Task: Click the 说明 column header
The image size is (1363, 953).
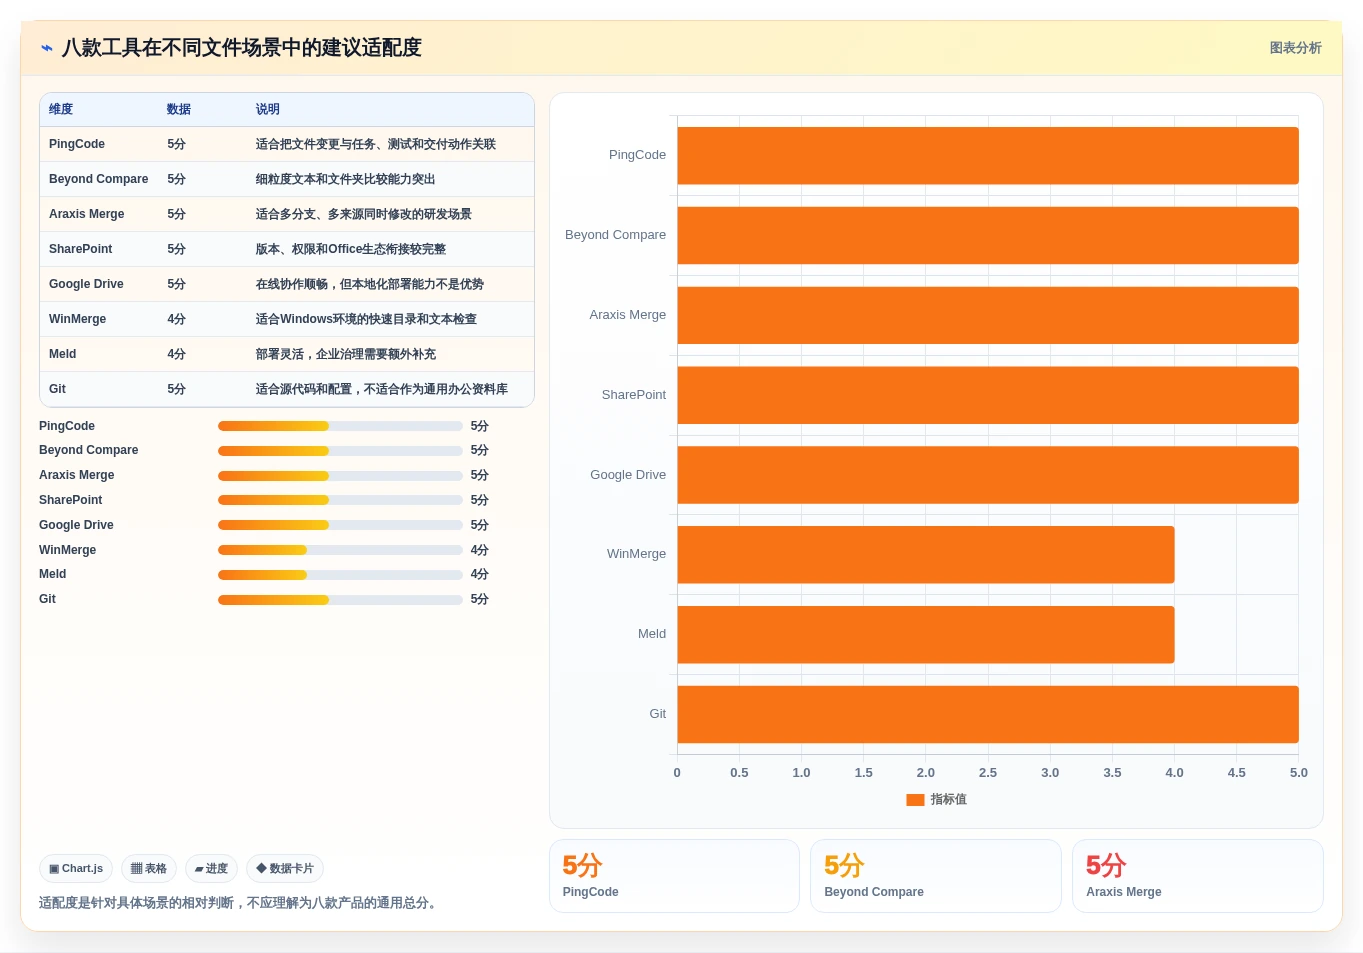Action: (x=268, y=109)
